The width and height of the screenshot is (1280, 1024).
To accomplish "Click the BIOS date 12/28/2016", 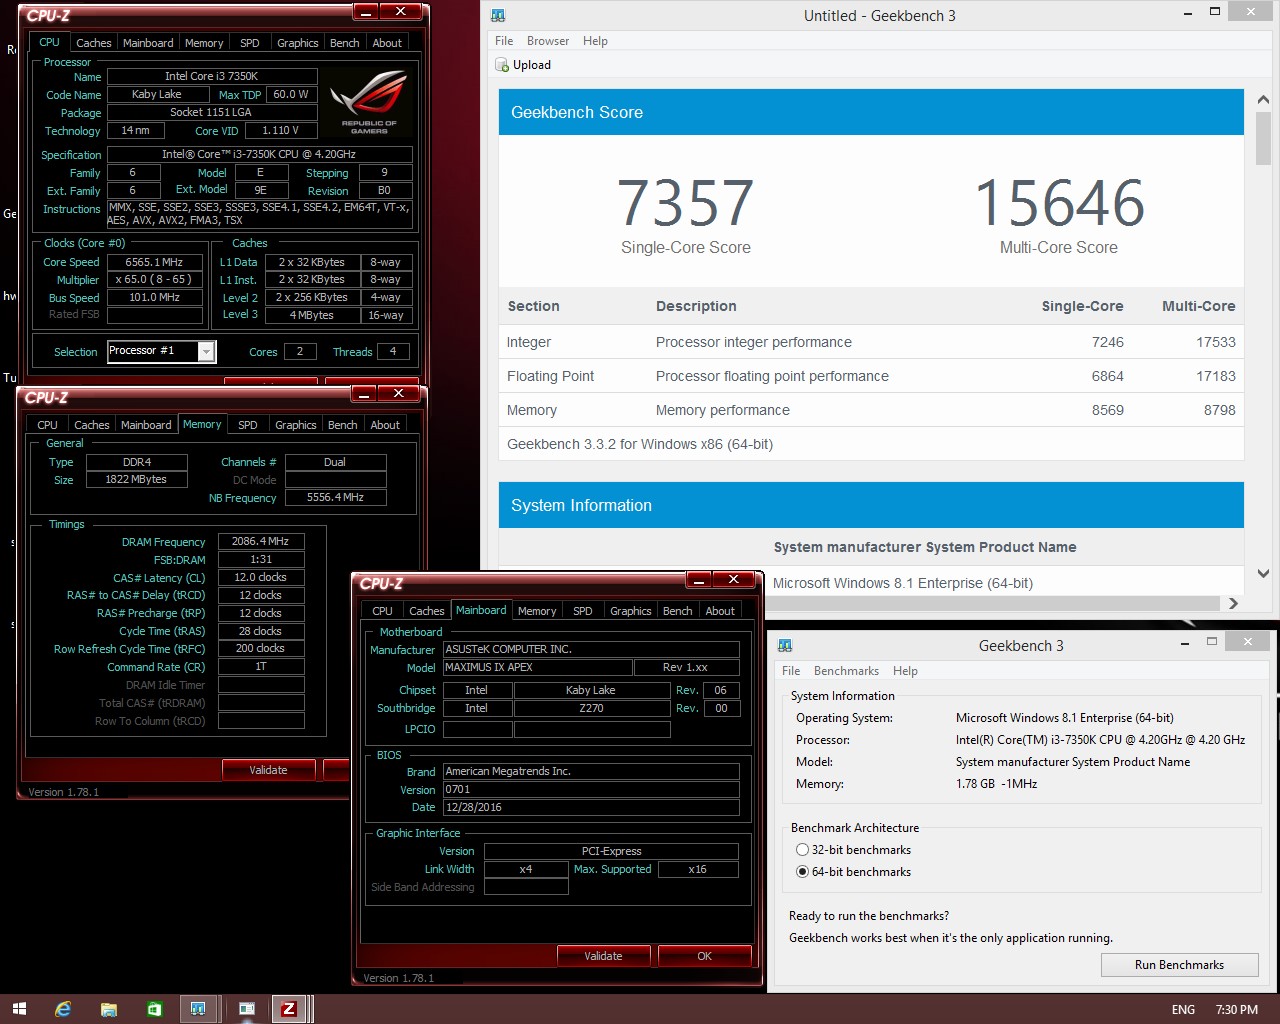I will pyautogui.click(x=591, y=807).
